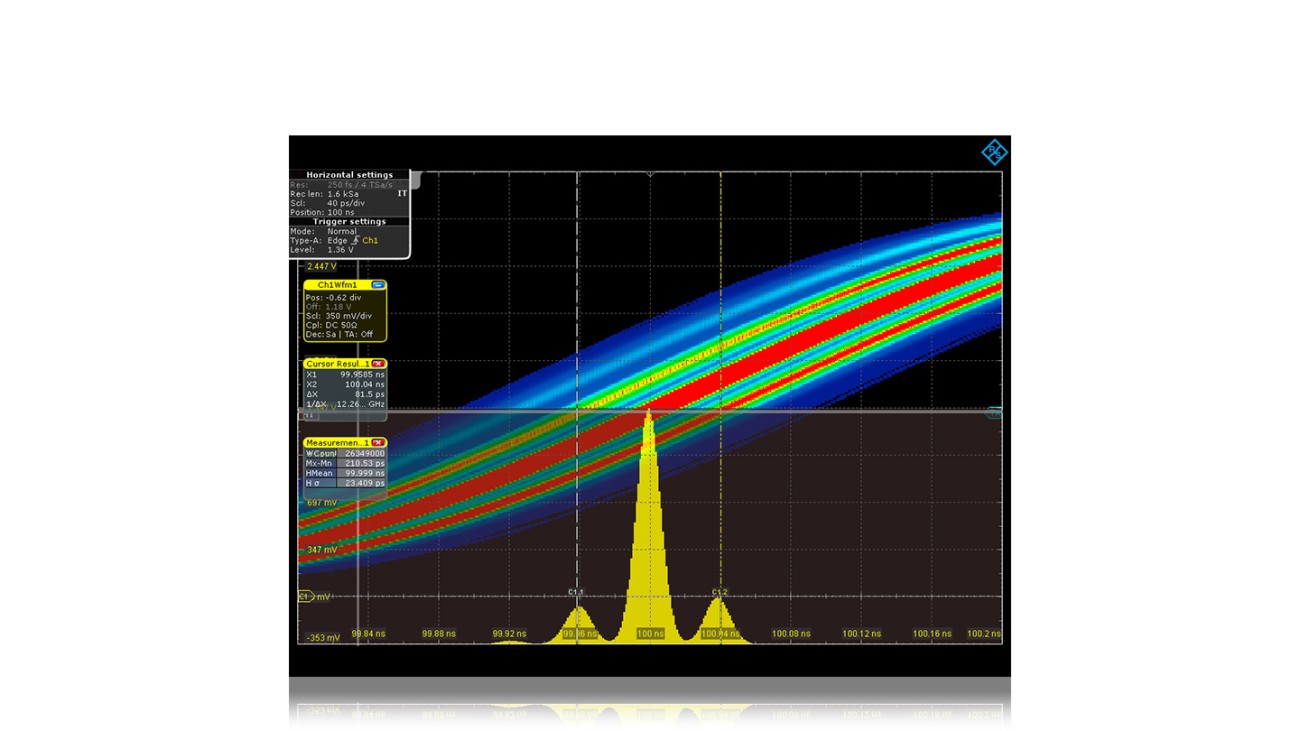Image resolution: width=1300 pixels, height=731 pixels.
Task: Click the rising edge trigger slope icon
Action: click(x=355, y=241)
